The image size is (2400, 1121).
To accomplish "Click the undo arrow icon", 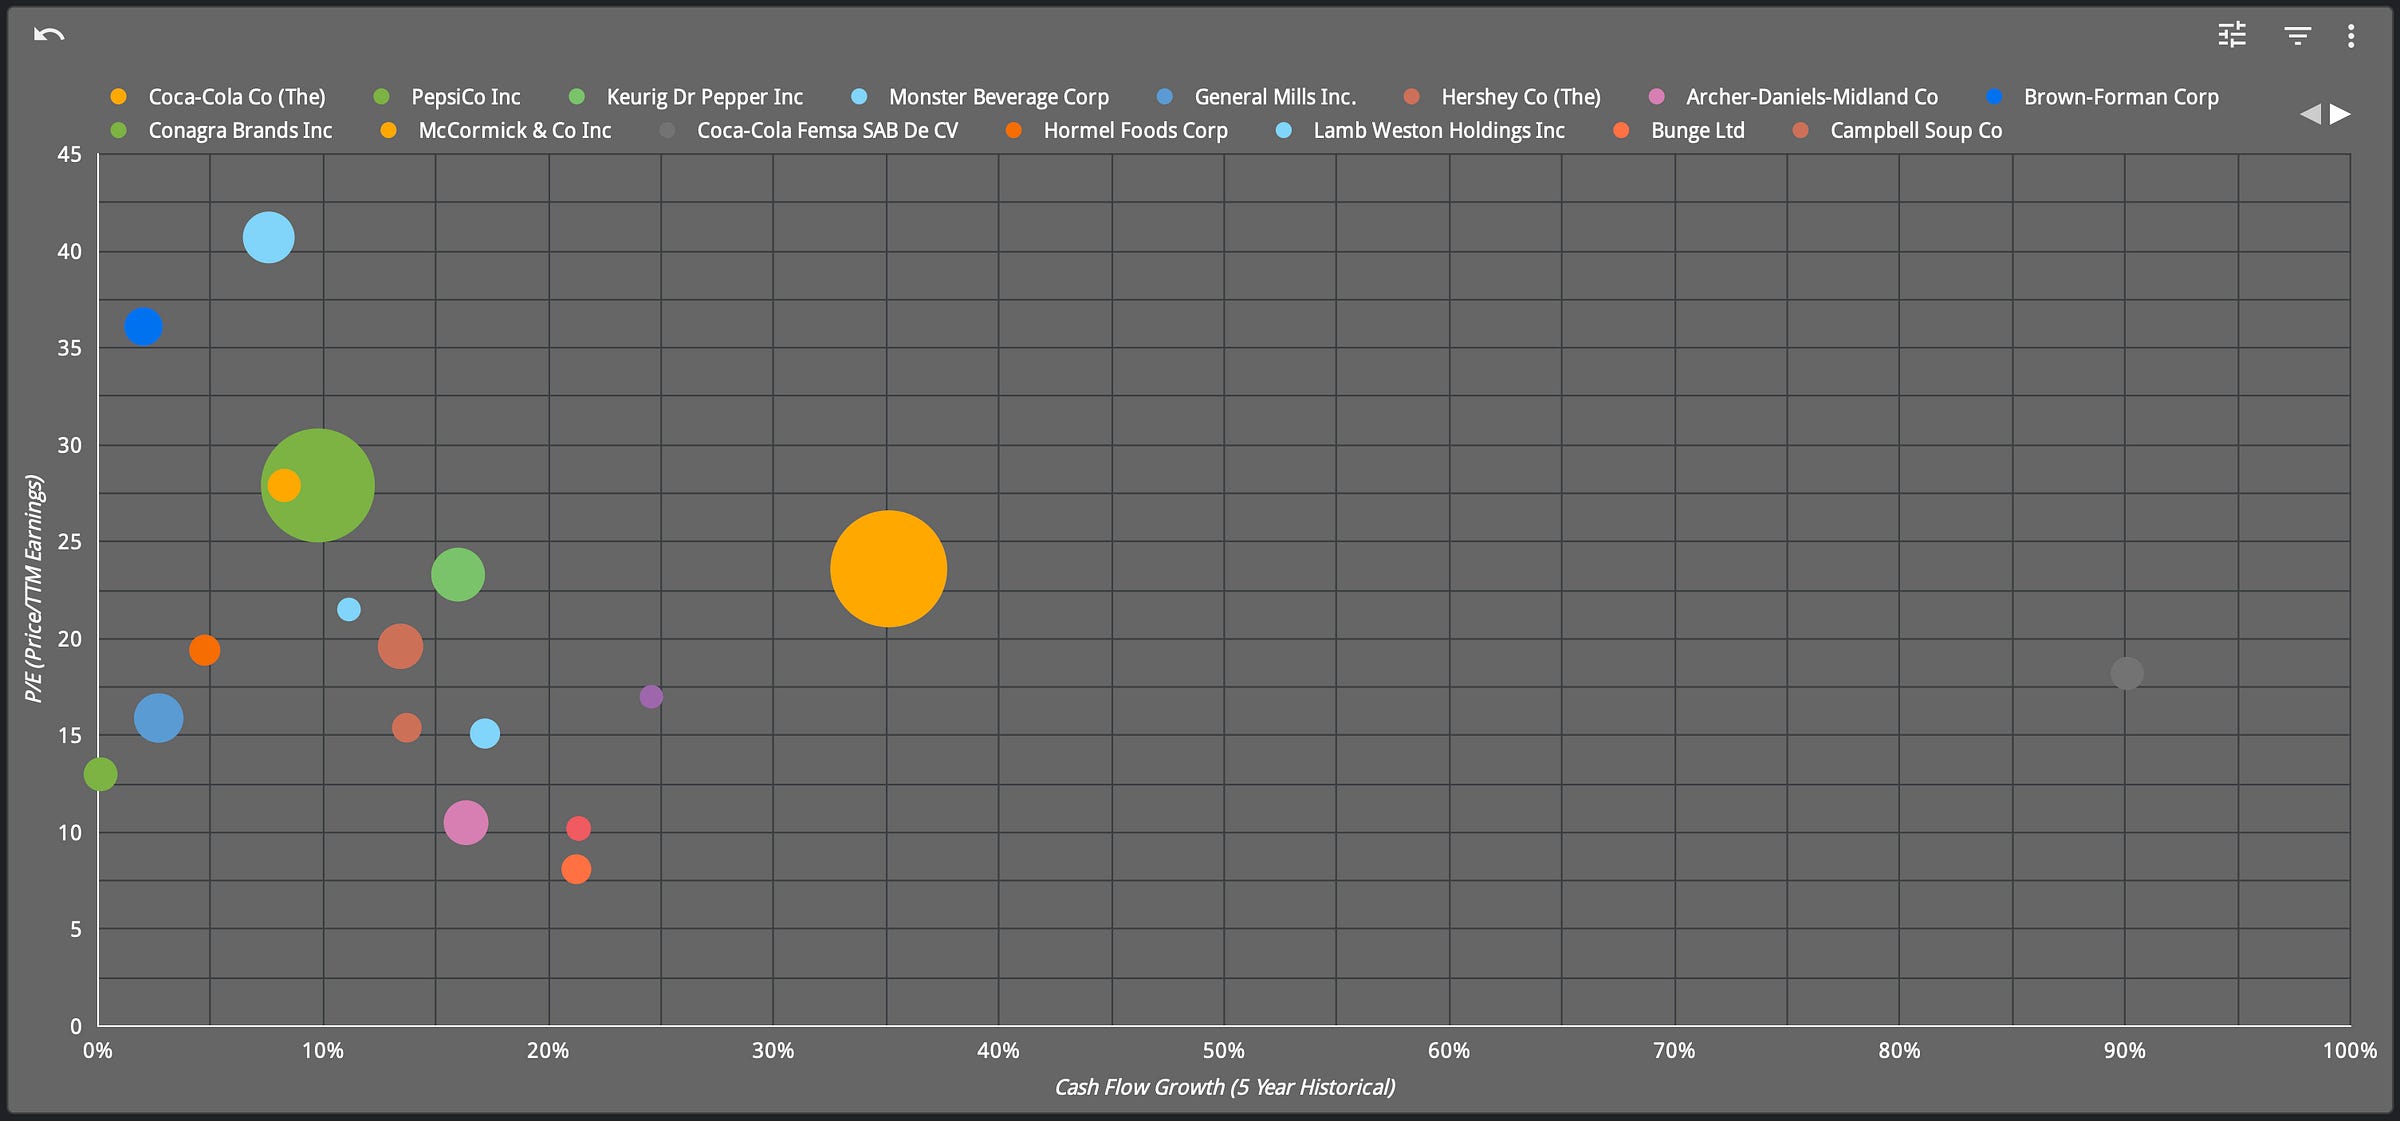I will pos(48,35).
